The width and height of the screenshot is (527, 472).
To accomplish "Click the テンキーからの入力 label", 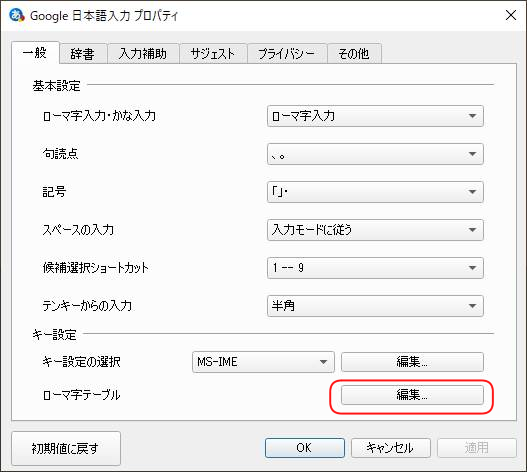I will tap(87, 306).
